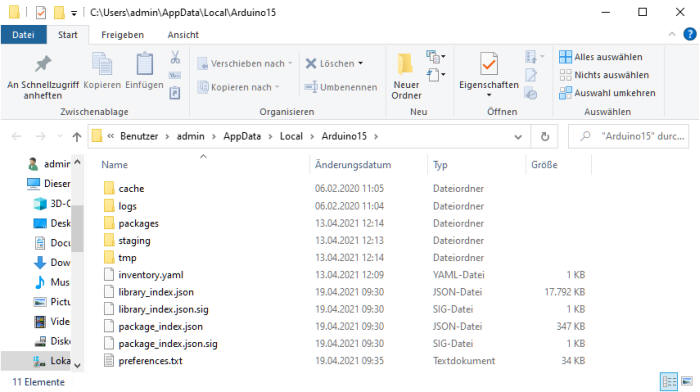Open the Eigenschaften checkmark icon
Viewport: 700px width, 392px height.
point(489,64)
